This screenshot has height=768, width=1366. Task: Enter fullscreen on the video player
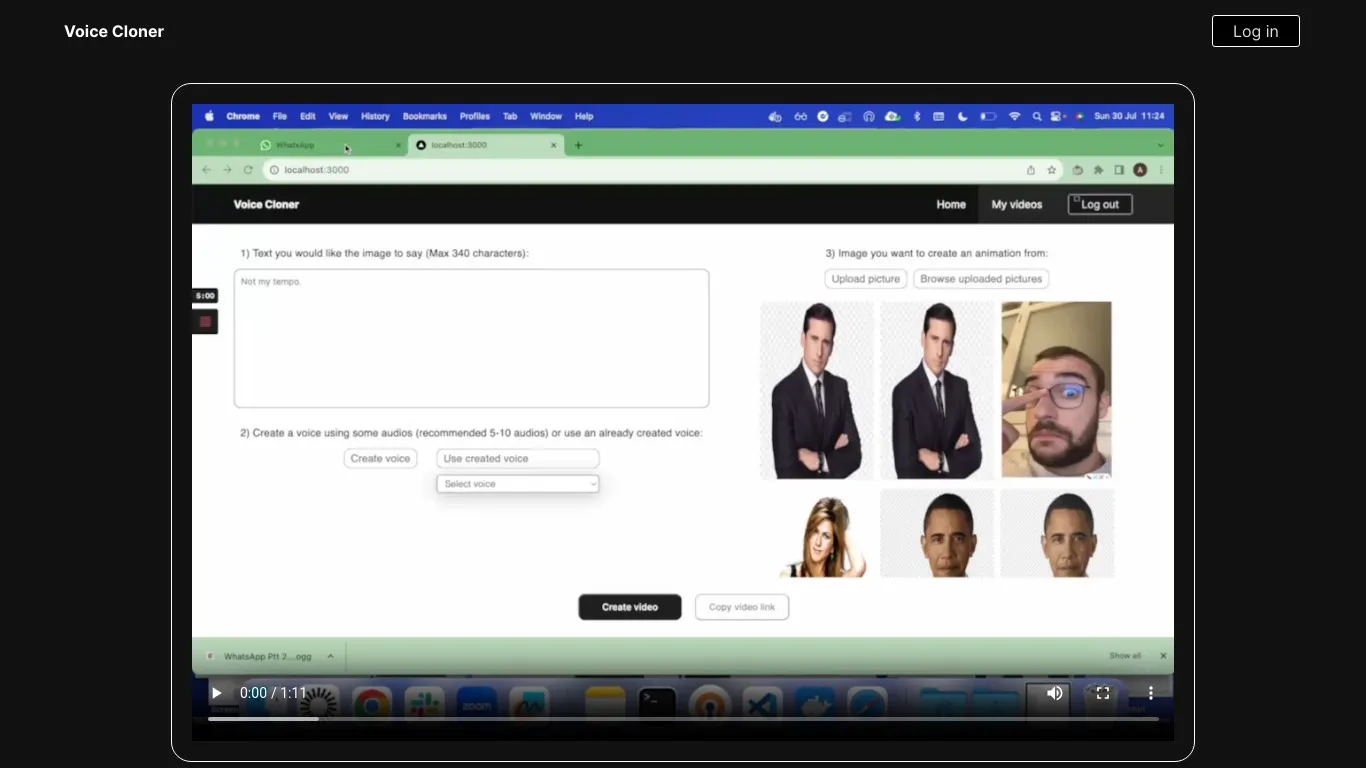coord(1103,693)
